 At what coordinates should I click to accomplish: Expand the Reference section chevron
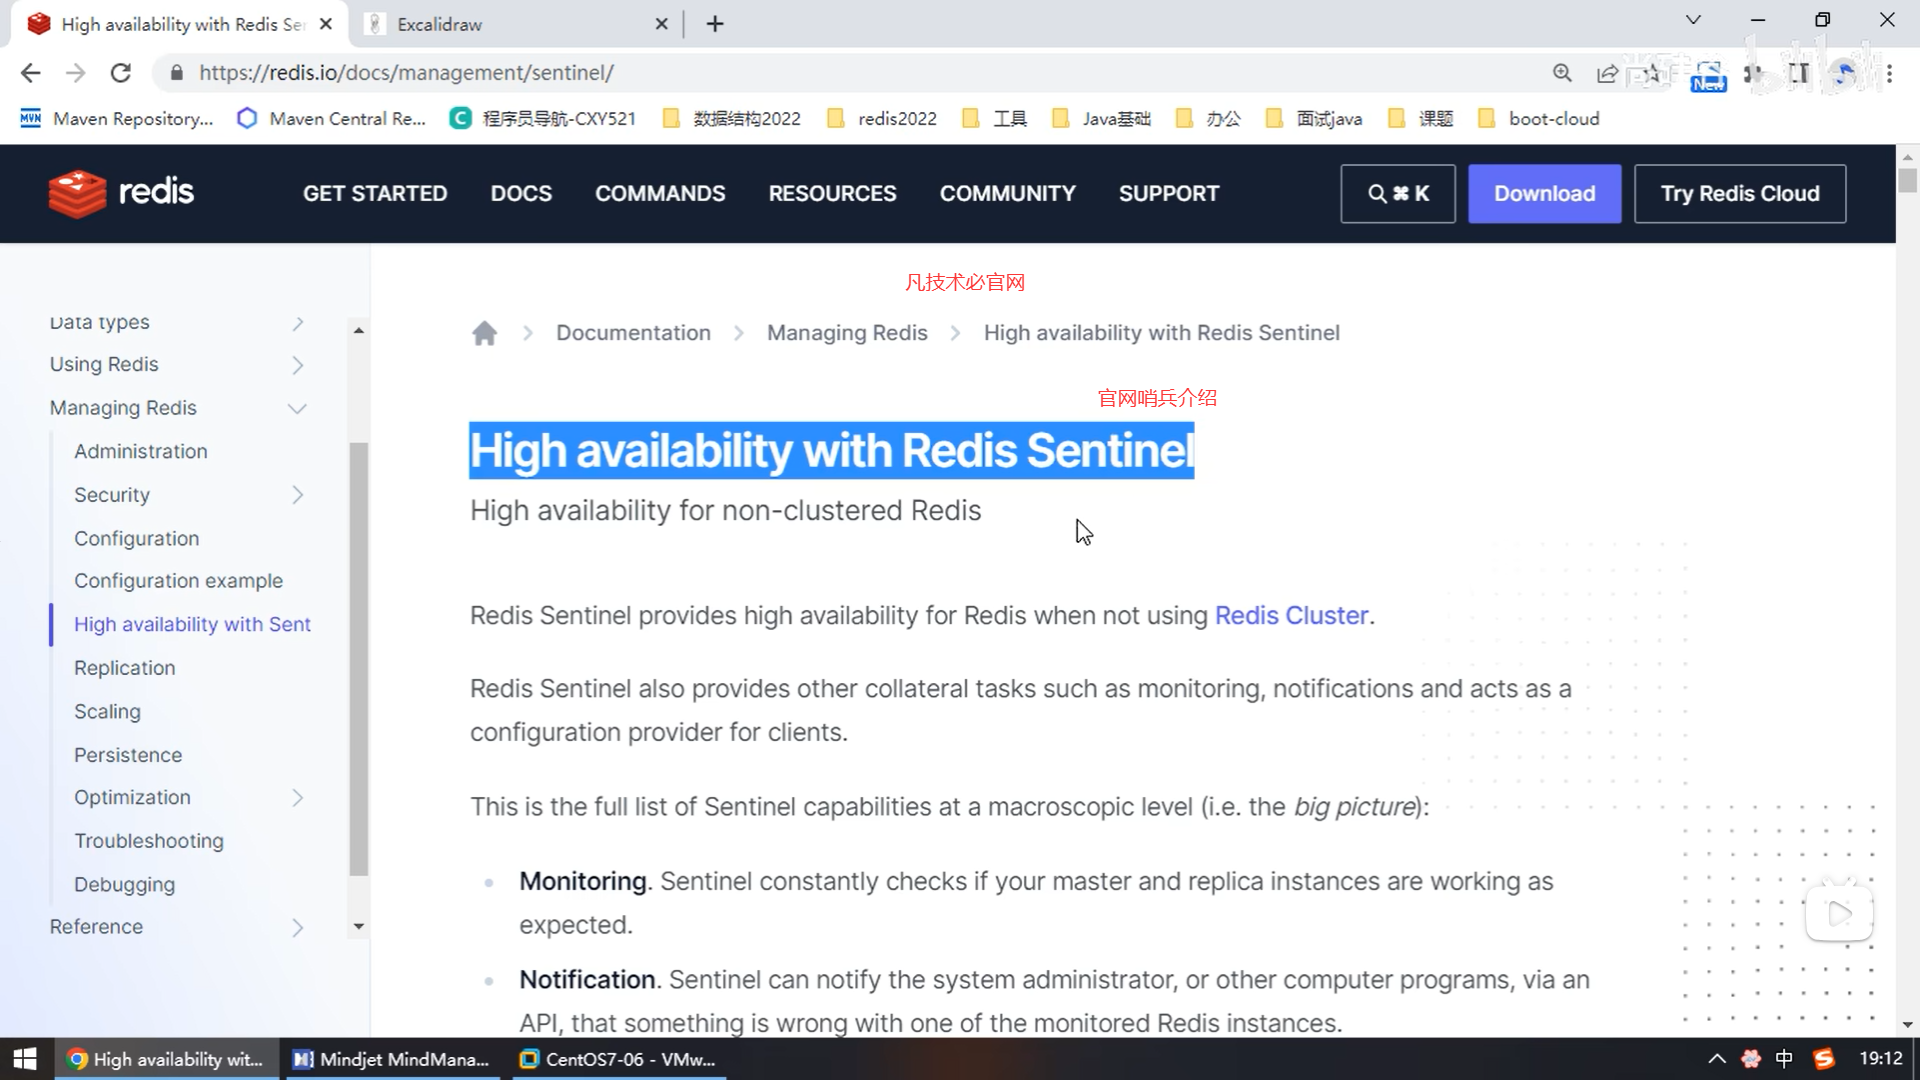point(297,927)
